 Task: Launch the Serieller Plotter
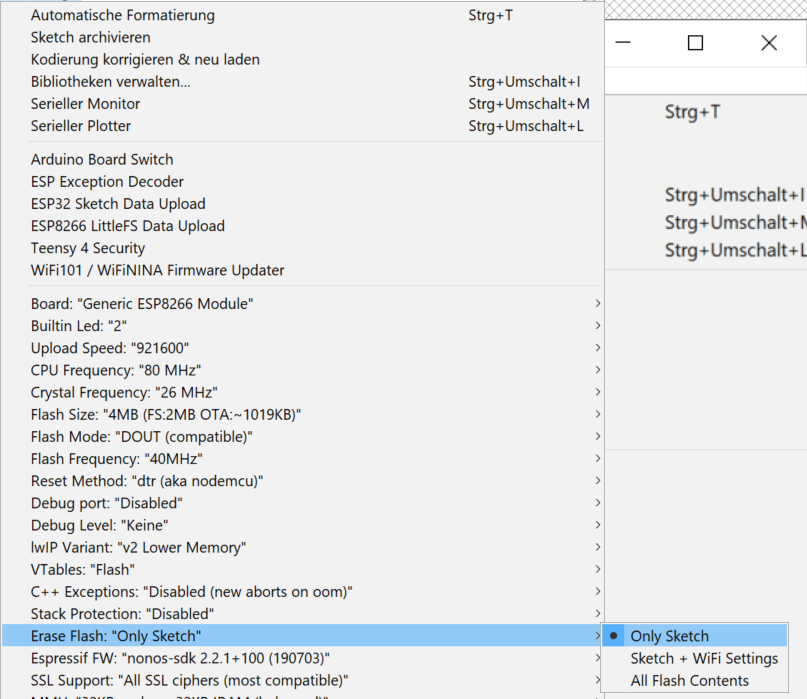(x=81, y=126)
